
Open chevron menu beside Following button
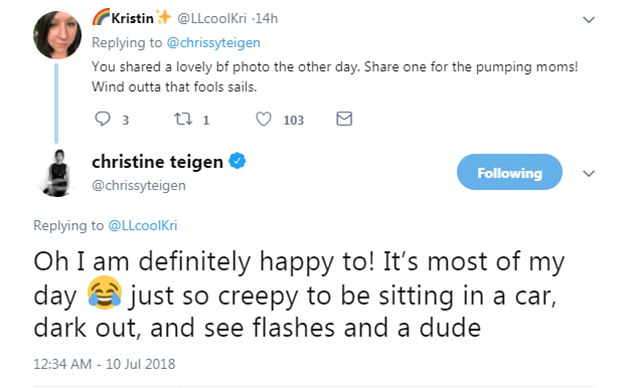point(589,173)
